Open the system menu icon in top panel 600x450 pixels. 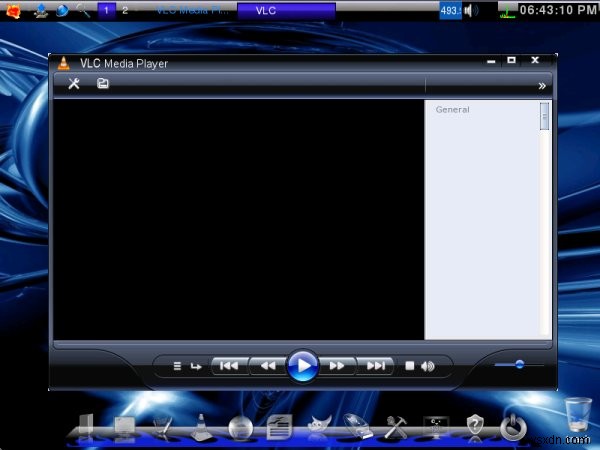pyautogui.click(x=13, y=10)
